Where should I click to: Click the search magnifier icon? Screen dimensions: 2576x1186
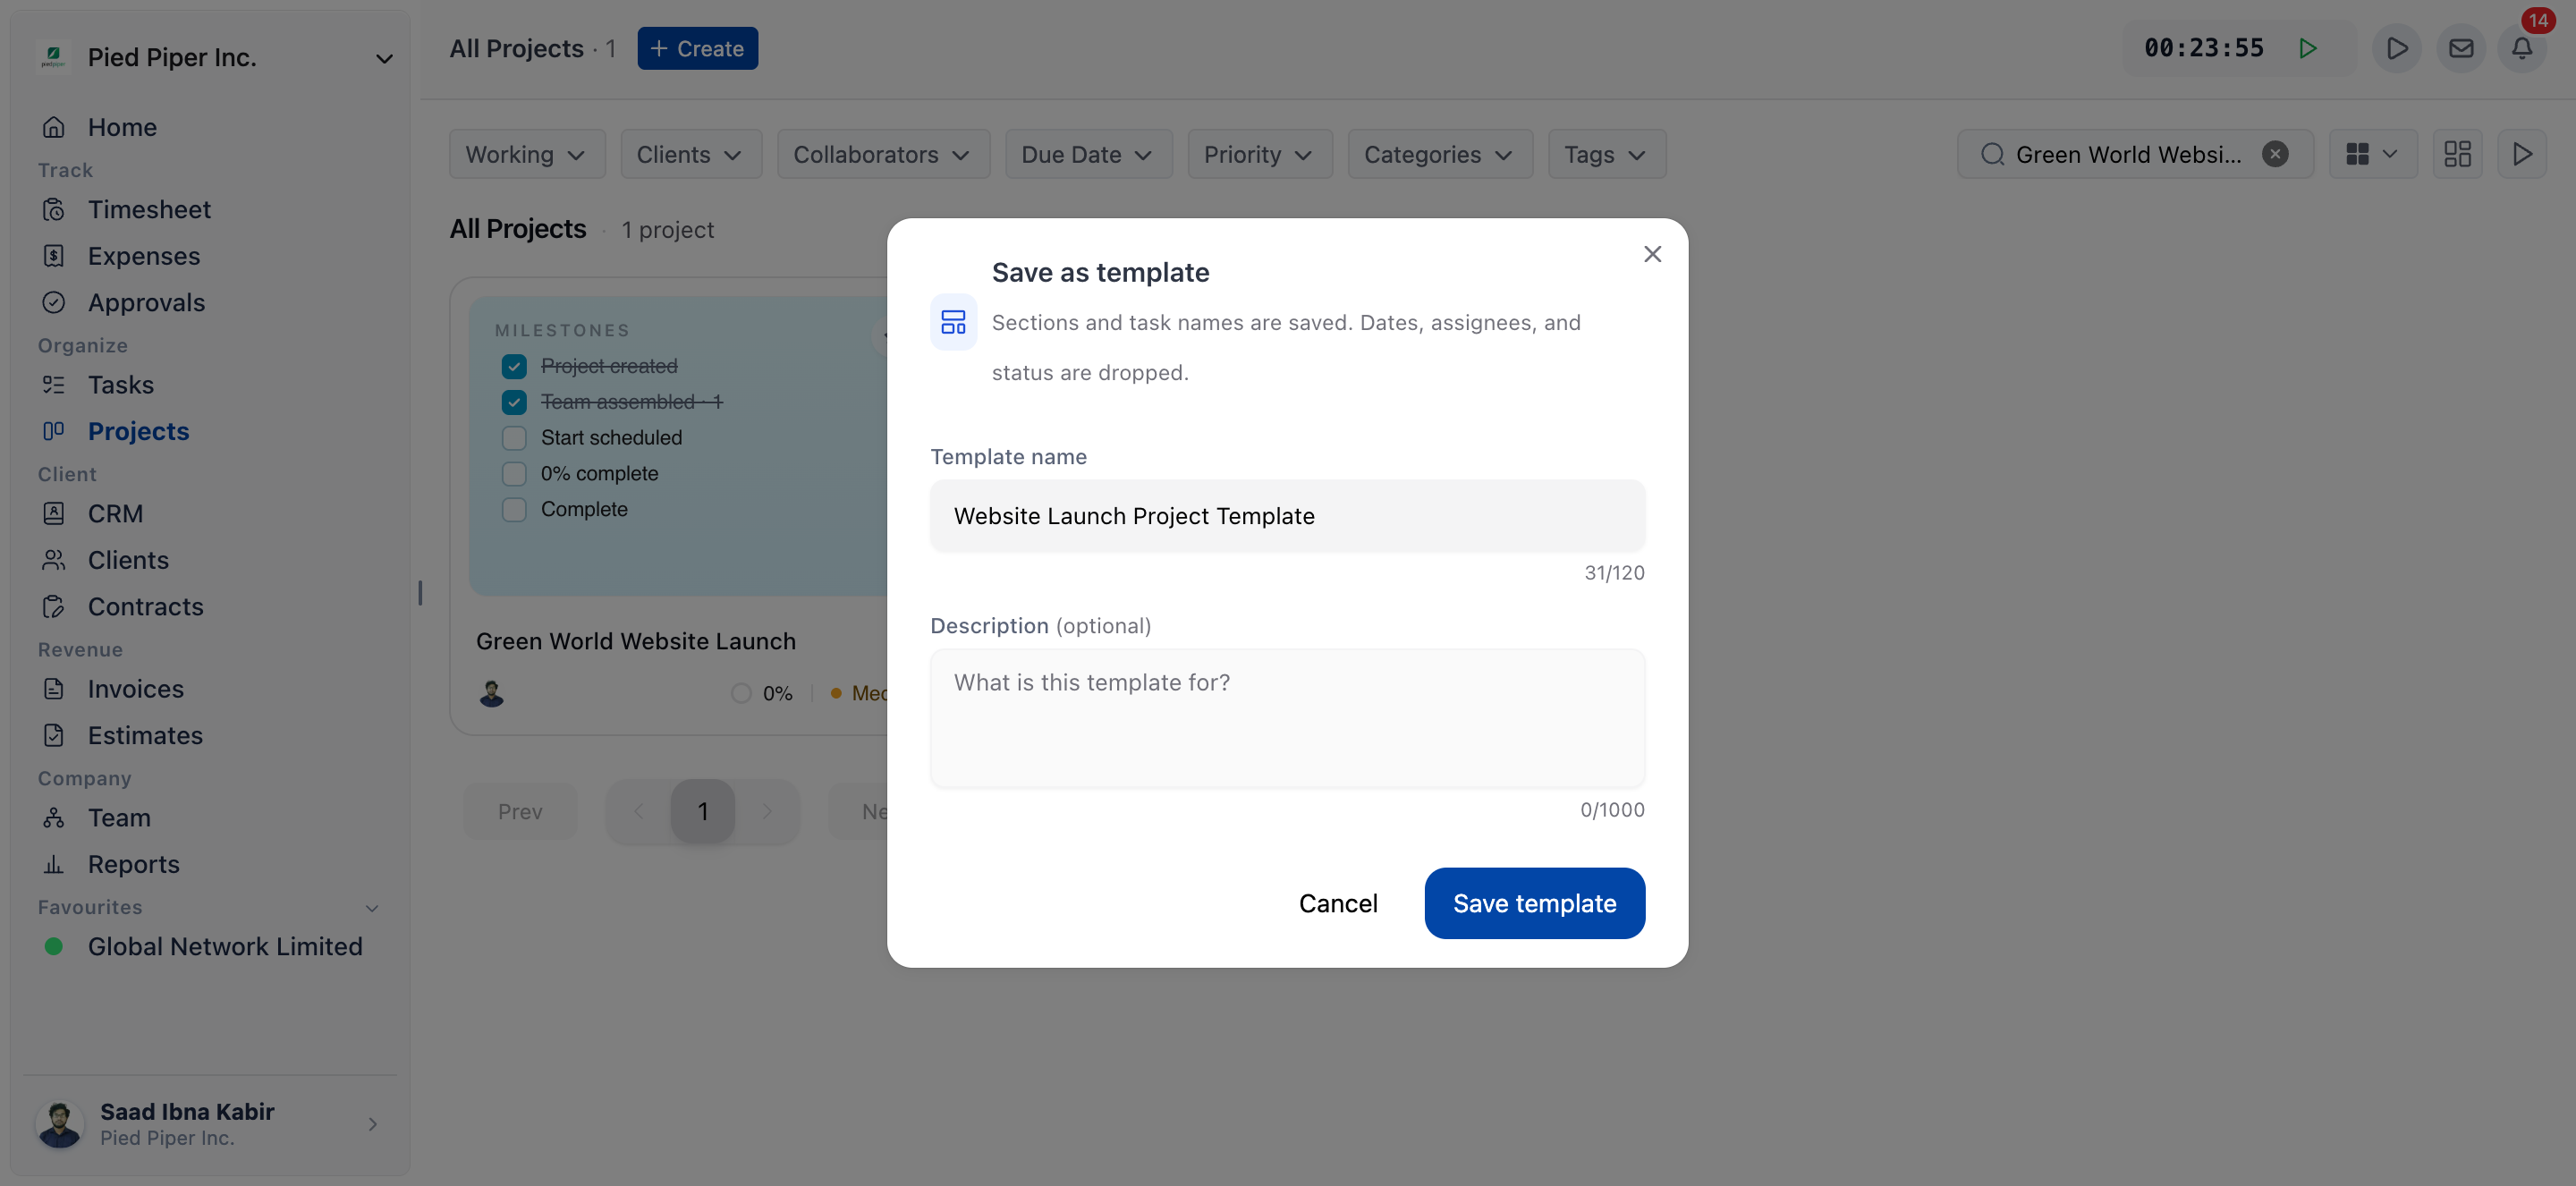1992,154
